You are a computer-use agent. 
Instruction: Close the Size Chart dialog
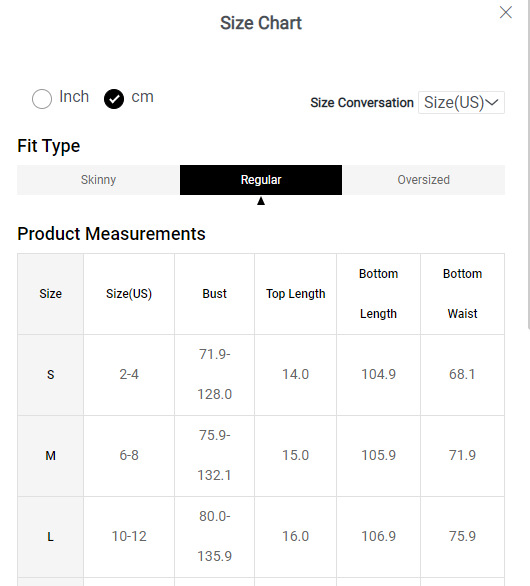pos(506,12)
